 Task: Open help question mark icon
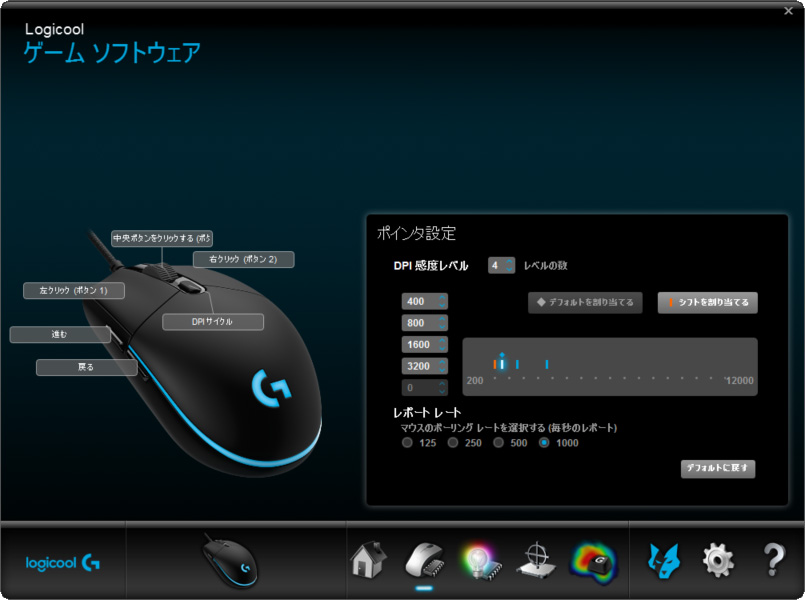click(773, 561)
